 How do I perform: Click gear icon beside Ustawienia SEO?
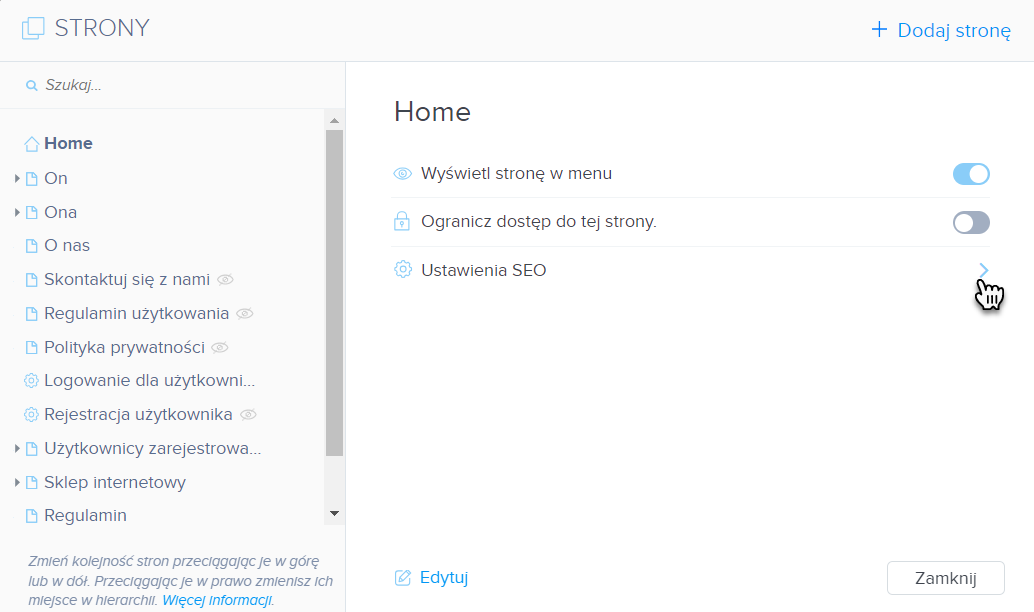coord(402,270)
